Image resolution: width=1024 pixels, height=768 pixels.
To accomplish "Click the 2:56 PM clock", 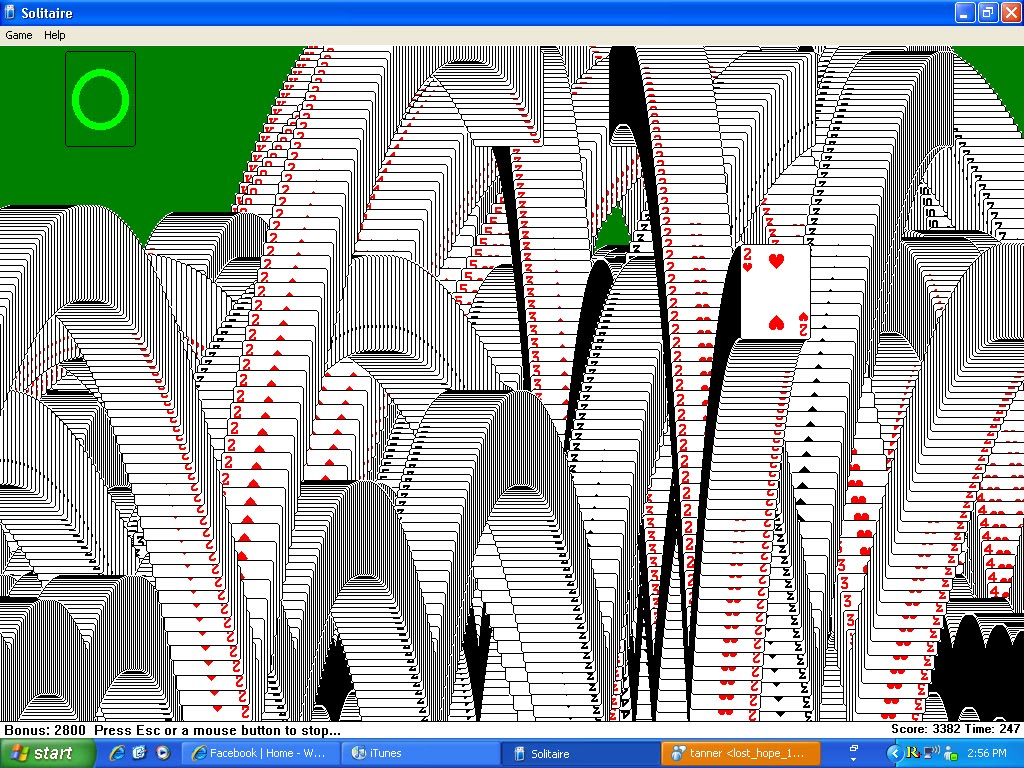I will pos(987,753).
